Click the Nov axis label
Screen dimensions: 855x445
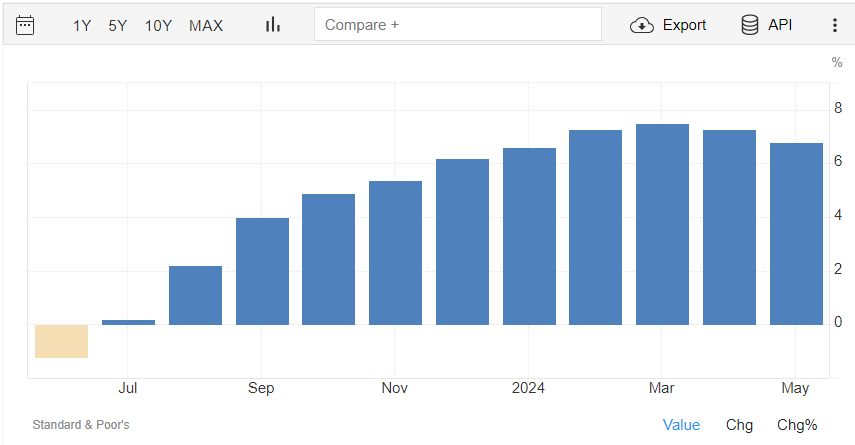(394, 388)
